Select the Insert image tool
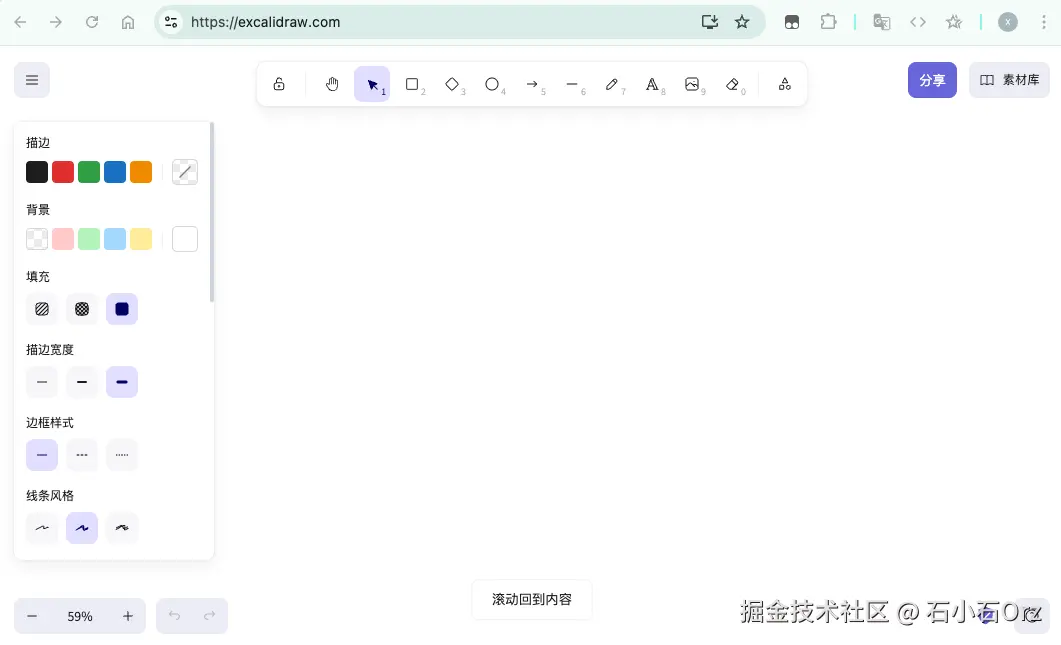The image size is (1061, 645). (x=692, y=84)
